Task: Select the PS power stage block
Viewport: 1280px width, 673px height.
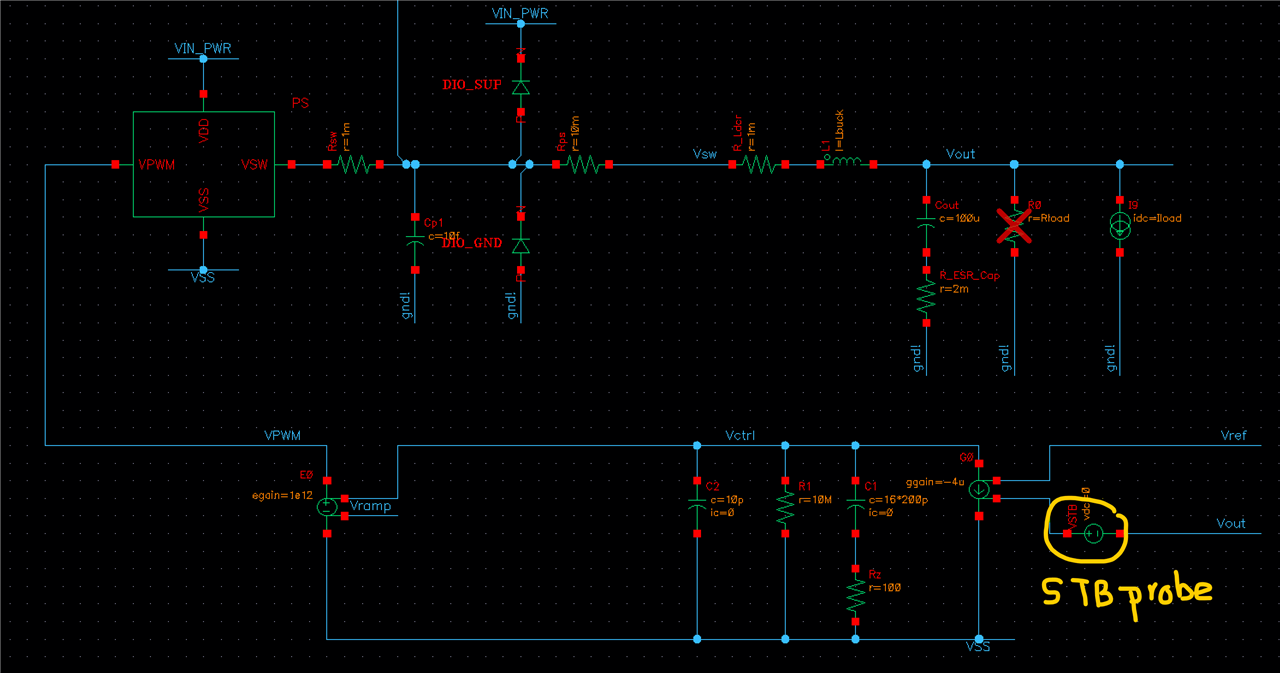Action: [203, 164]
